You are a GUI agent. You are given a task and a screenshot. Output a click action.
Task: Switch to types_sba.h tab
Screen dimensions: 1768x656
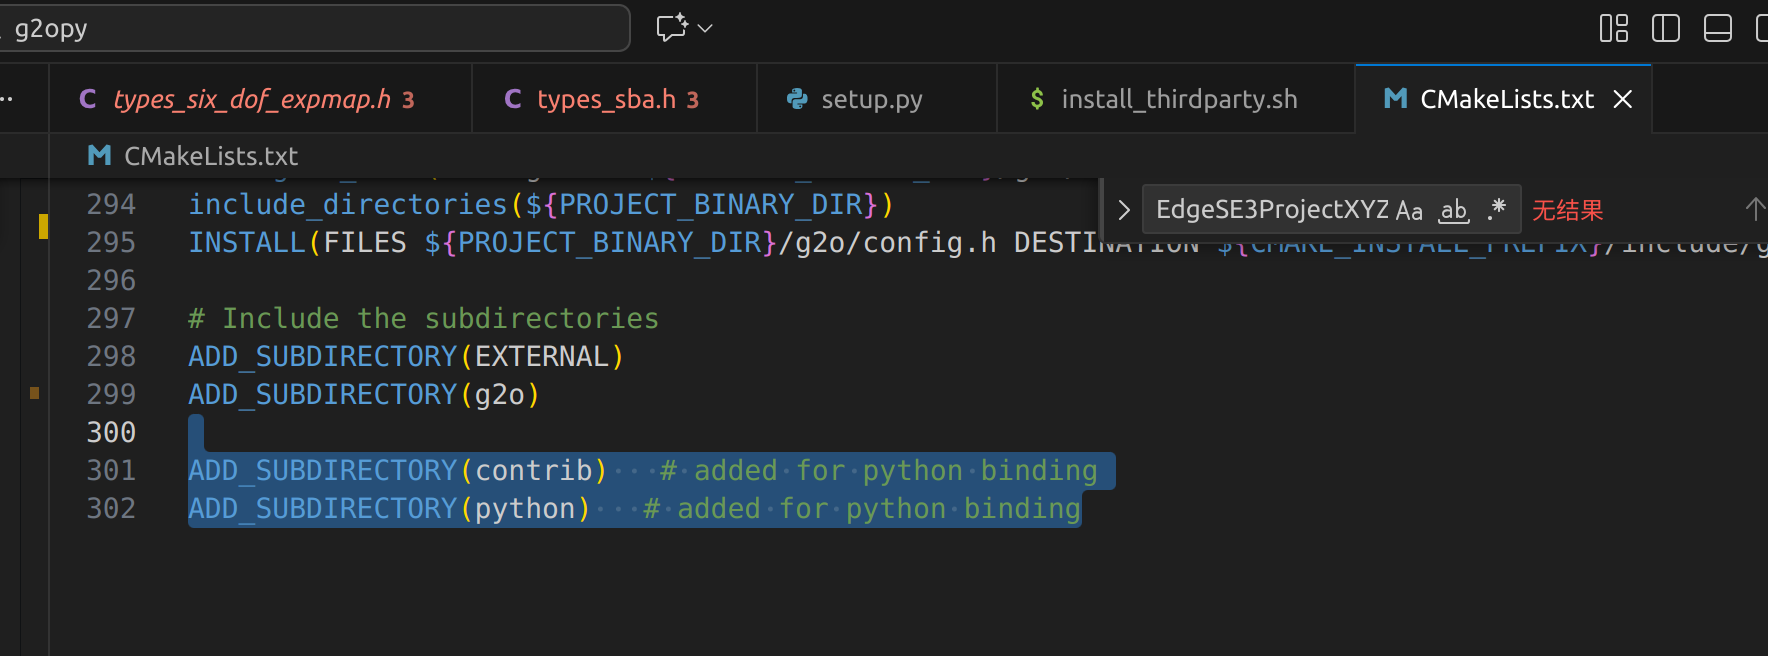coord(606,99)
